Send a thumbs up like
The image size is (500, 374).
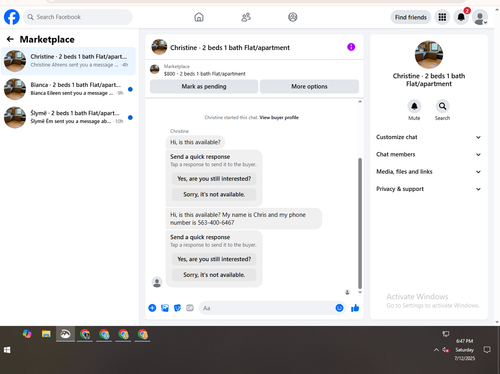355,308
